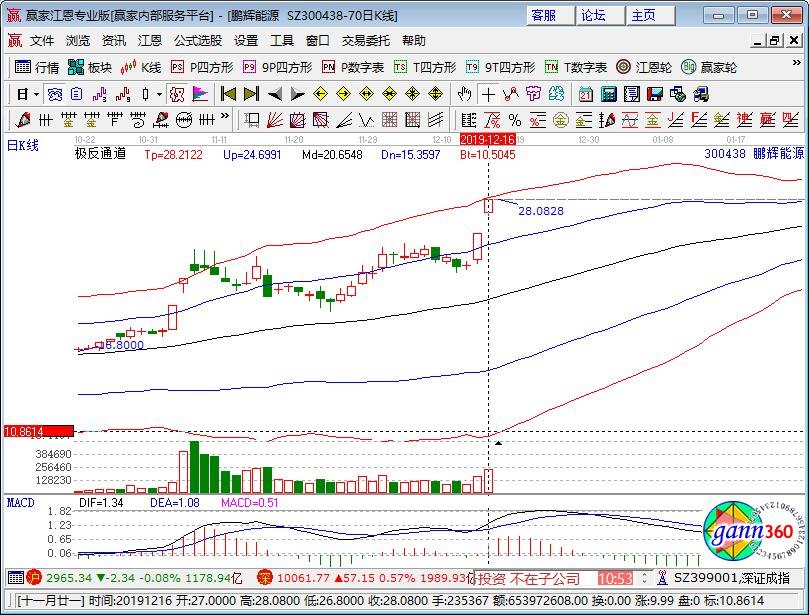Open the calculator tool icon

(609, 94)
